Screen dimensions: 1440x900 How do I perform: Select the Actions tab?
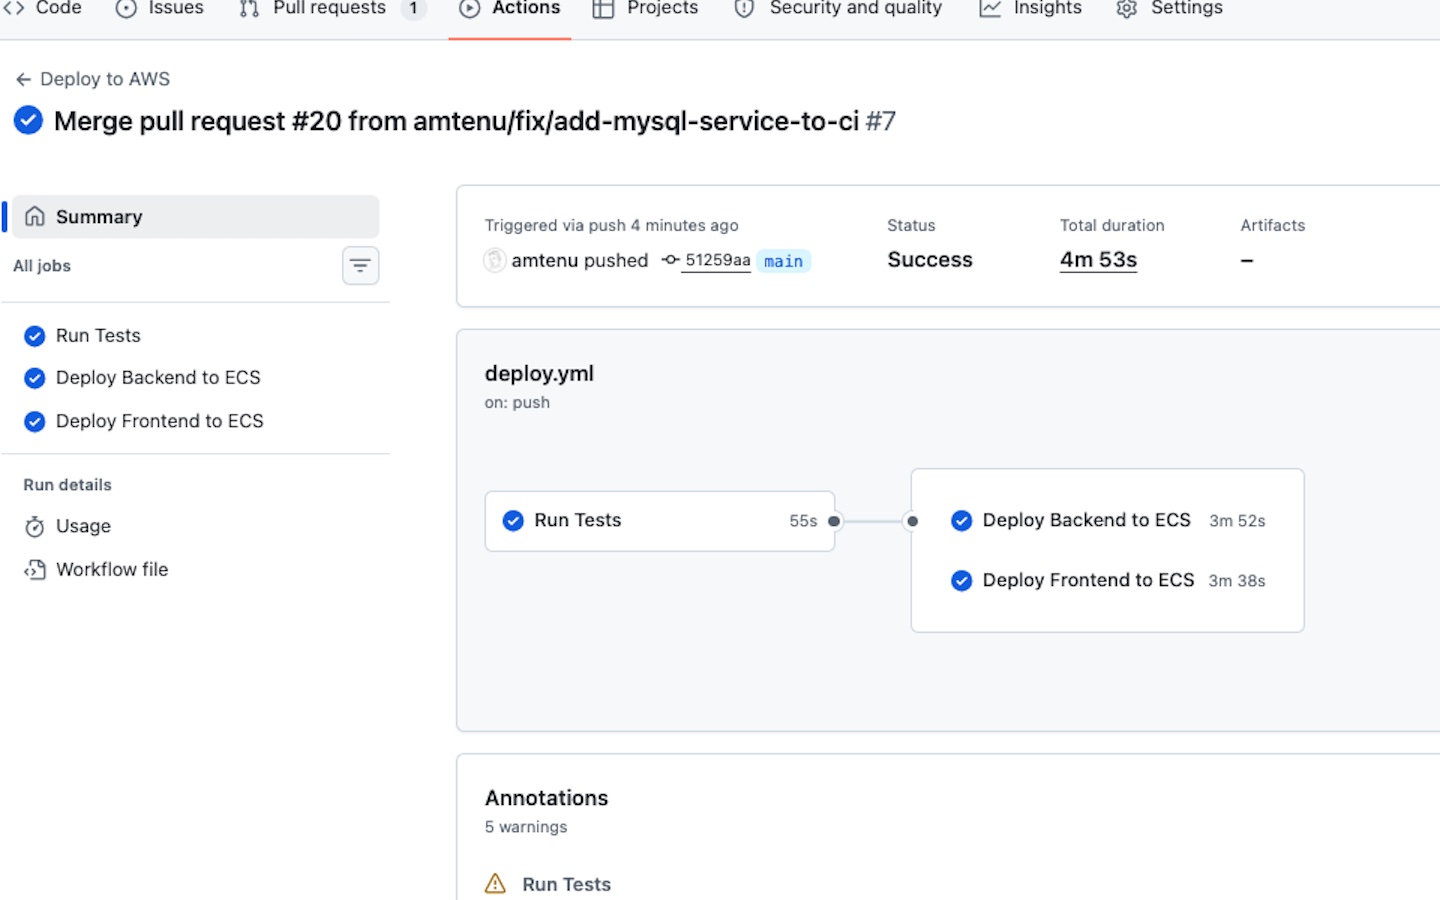click(510, 8)
